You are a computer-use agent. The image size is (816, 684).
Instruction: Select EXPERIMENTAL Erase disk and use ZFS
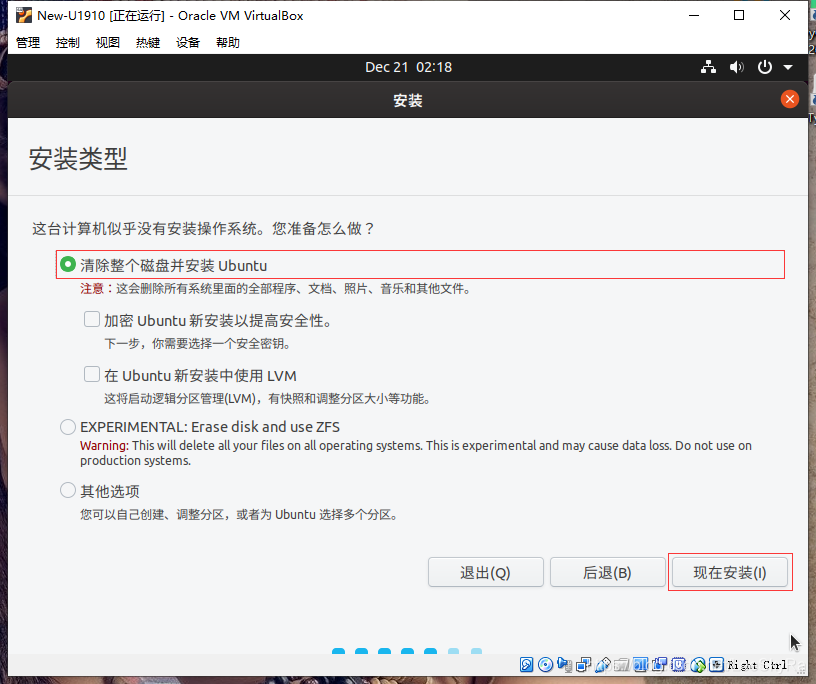[68, 427]
